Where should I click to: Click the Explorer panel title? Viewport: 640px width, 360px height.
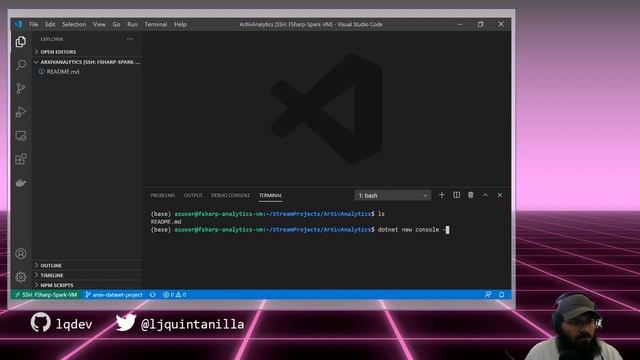pyautogui.click(x=52, y=39)
